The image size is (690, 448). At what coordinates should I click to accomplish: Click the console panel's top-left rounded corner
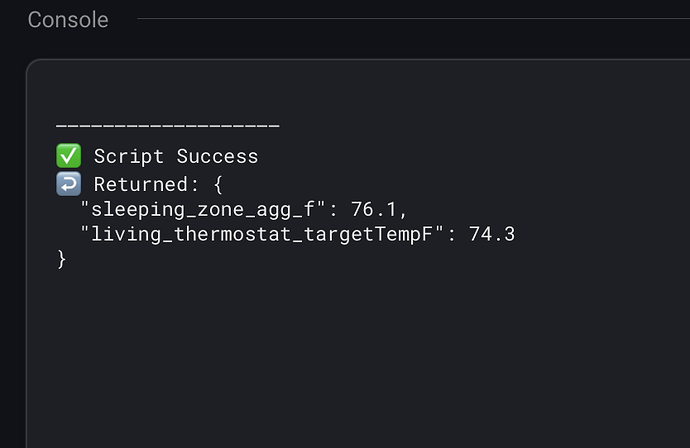(x=34, y=67)
